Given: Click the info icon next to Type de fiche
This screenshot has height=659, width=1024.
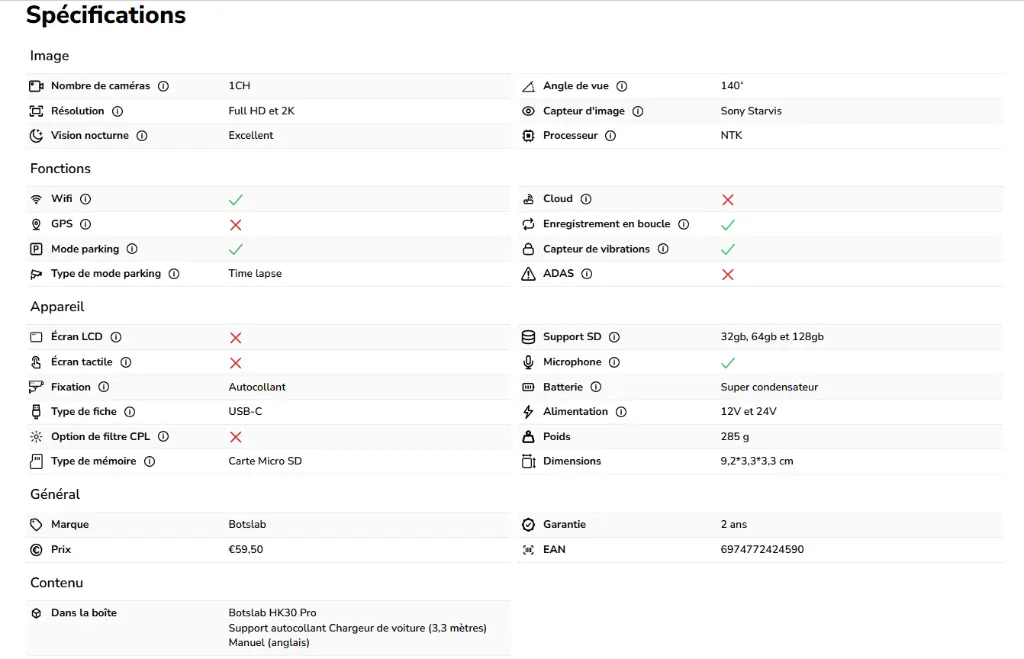Looking at the screenshot, I should 130,411.
